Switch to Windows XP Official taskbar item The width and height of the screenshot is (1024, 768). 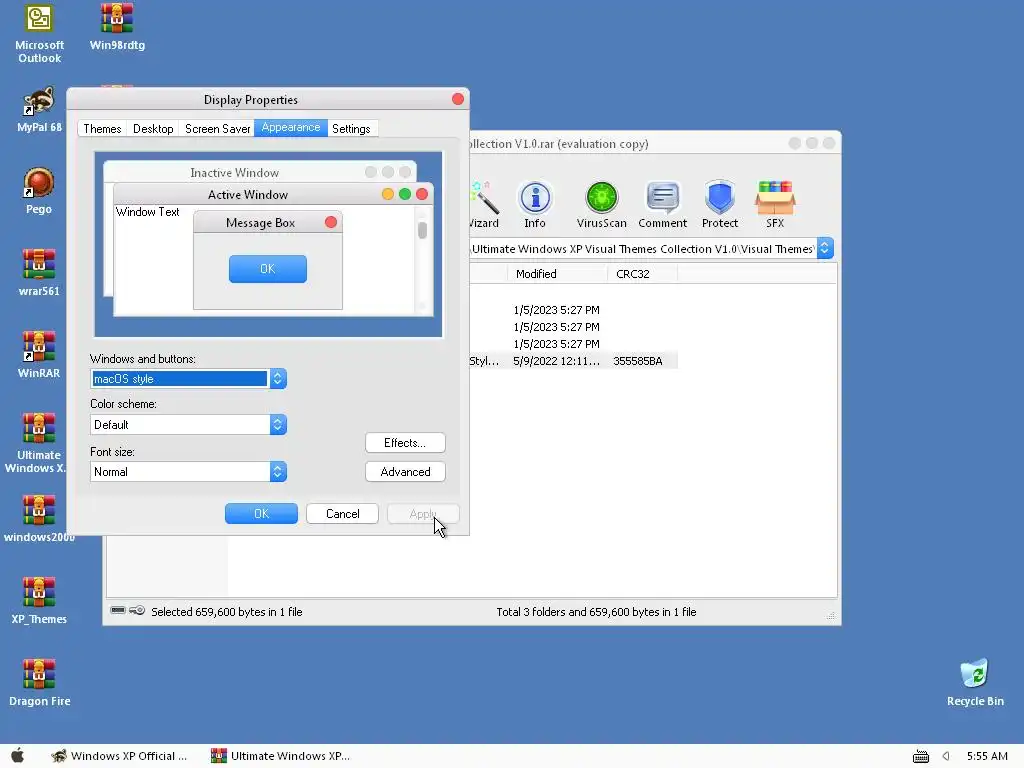(120, 756)
